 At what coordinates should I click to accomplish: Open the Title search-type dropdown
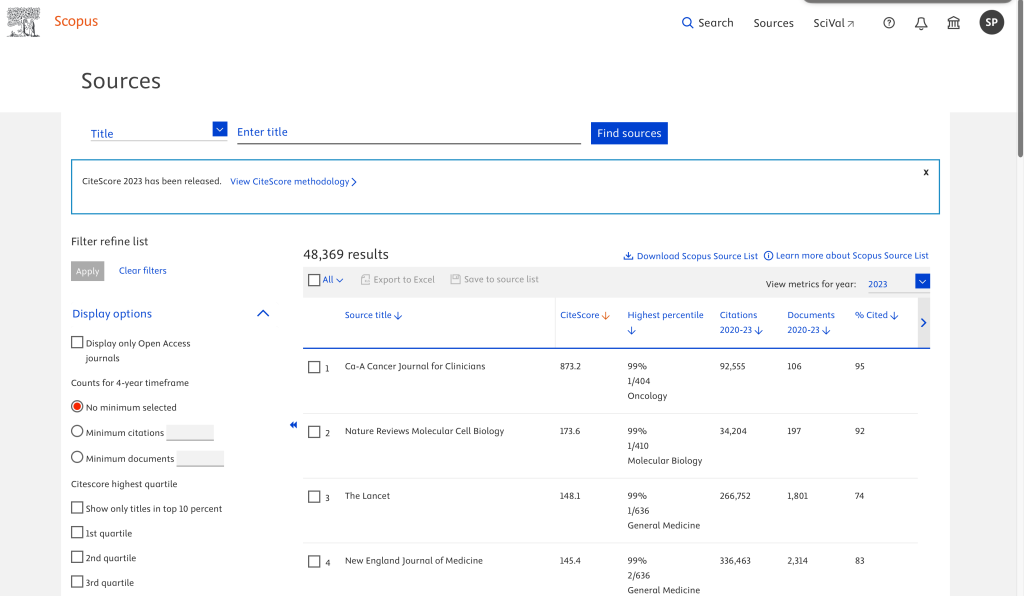159,131
